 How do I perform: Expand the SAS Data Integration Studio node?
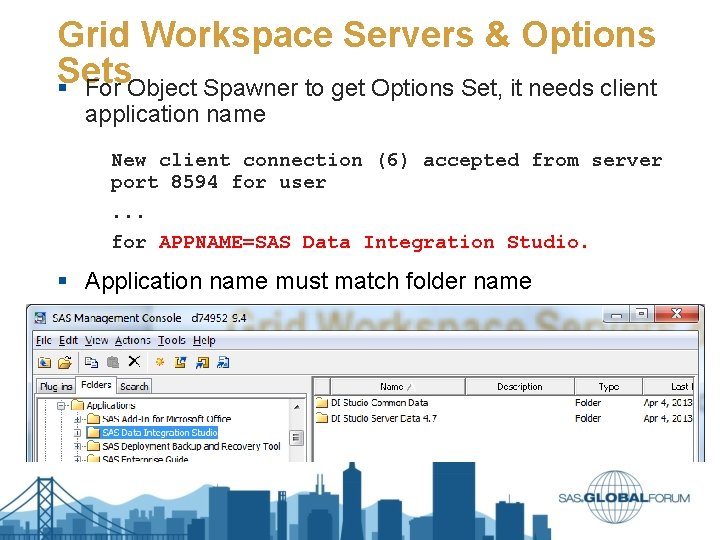(x=78, y=433)
